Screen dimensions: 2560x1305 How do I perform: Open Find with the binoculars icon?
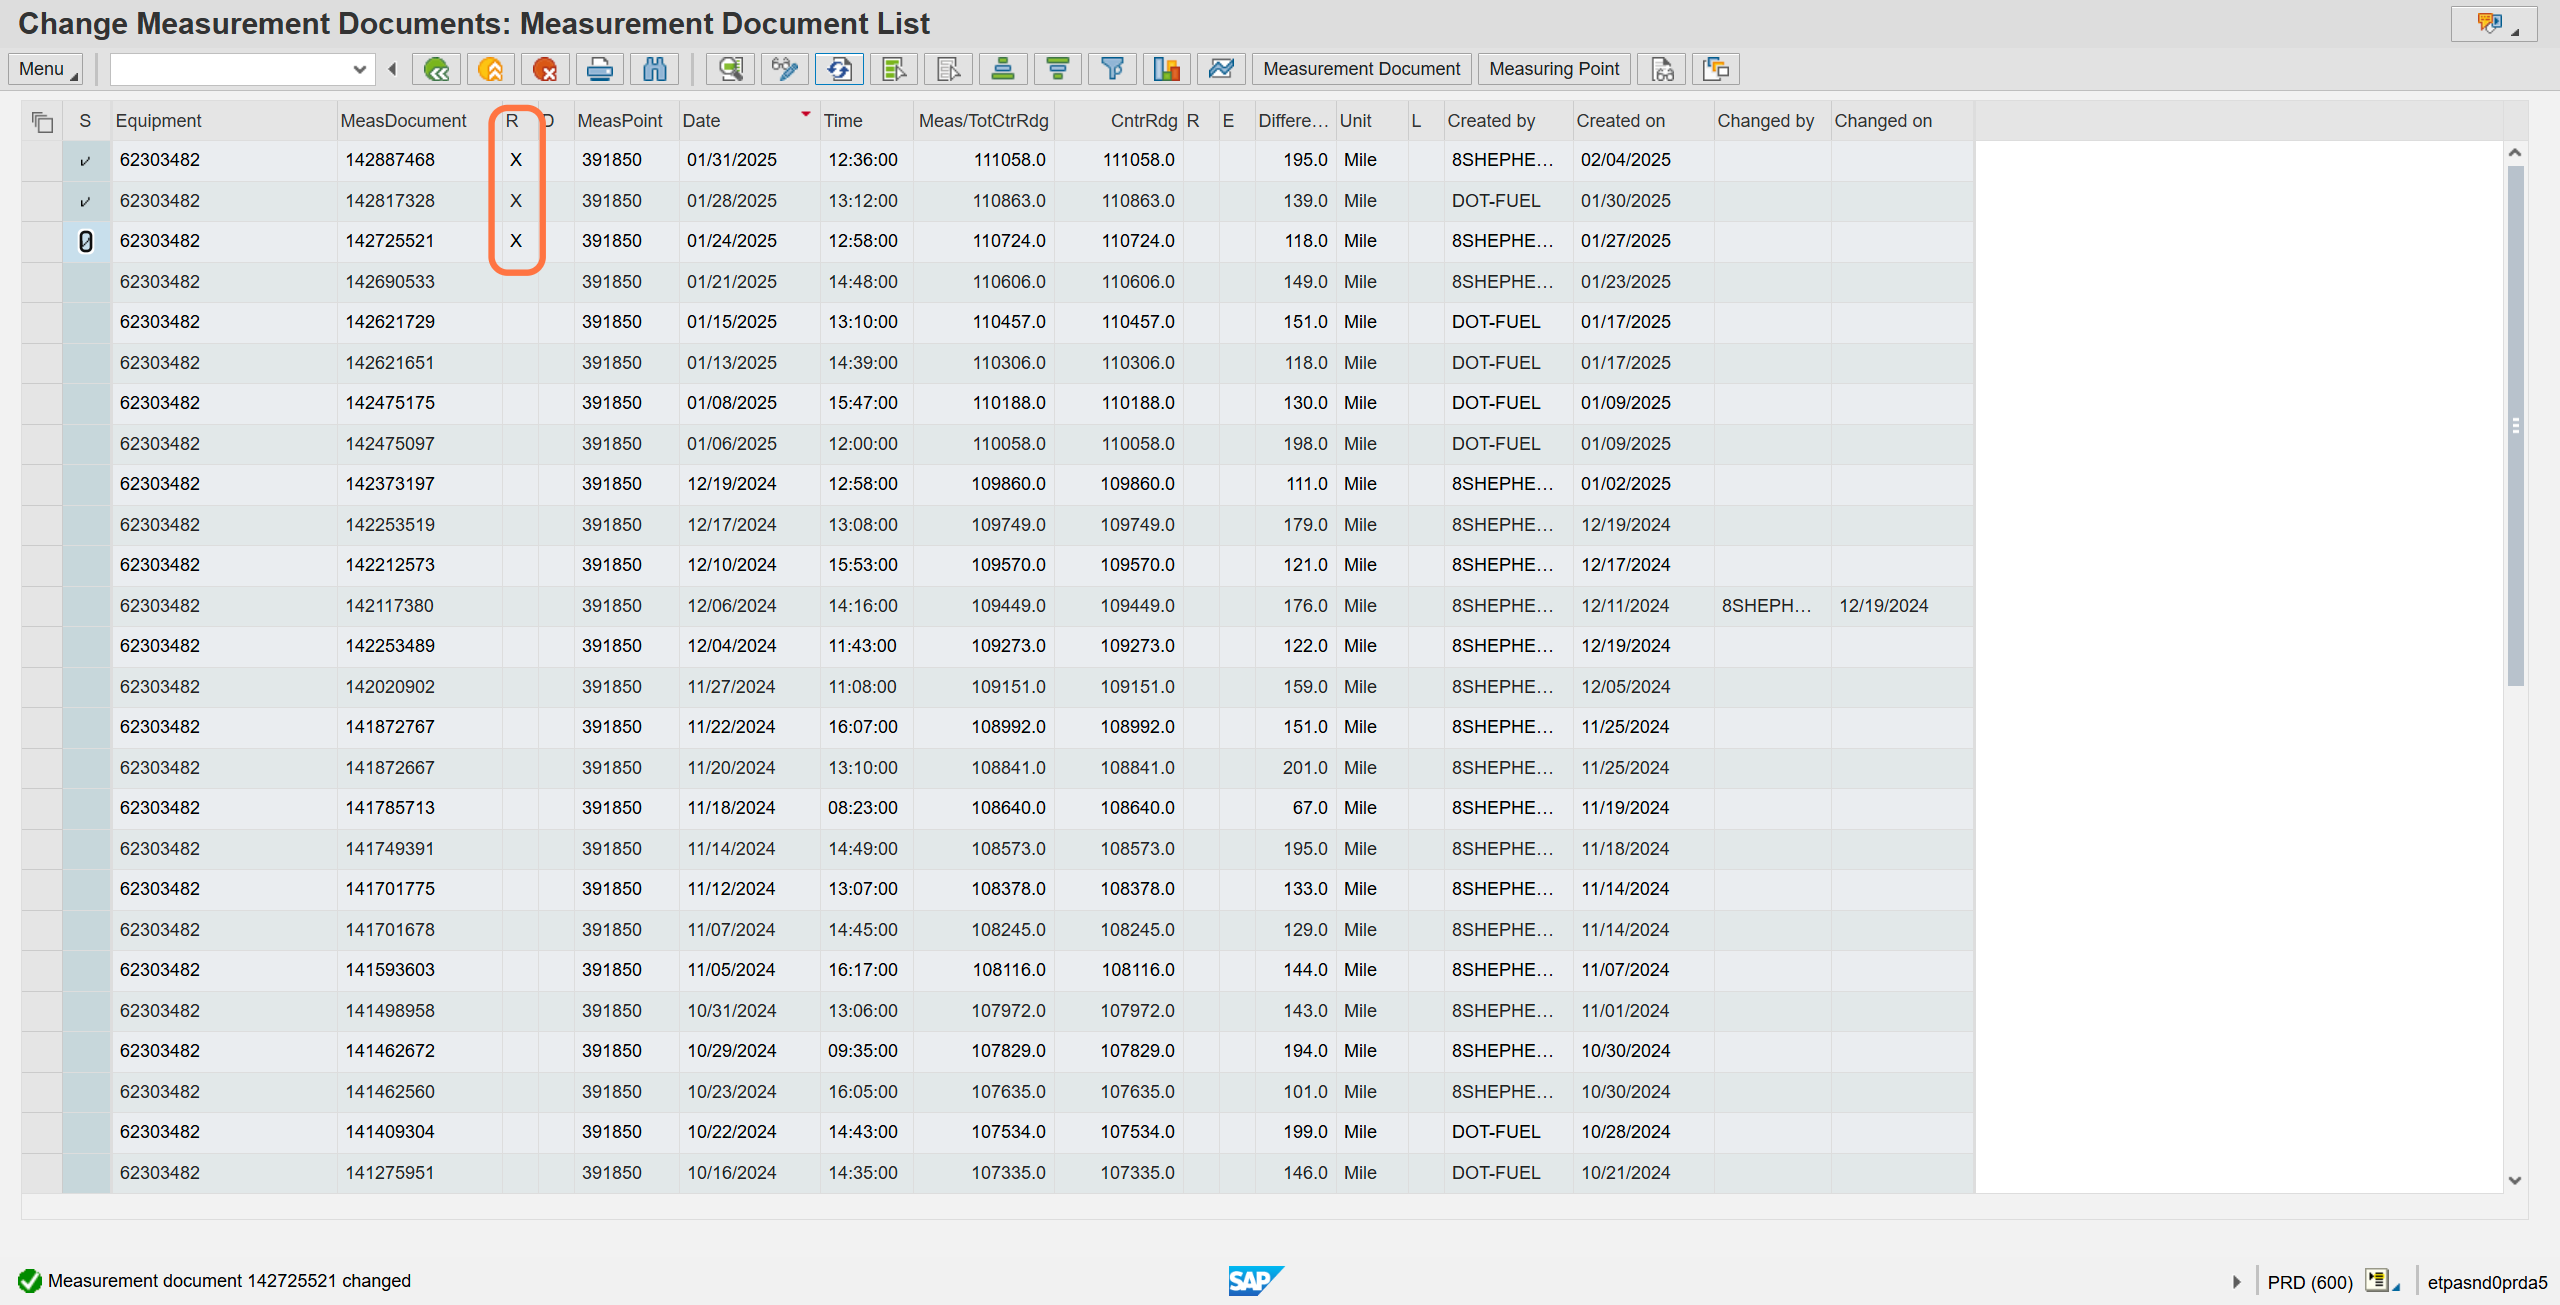pos(655,69)
